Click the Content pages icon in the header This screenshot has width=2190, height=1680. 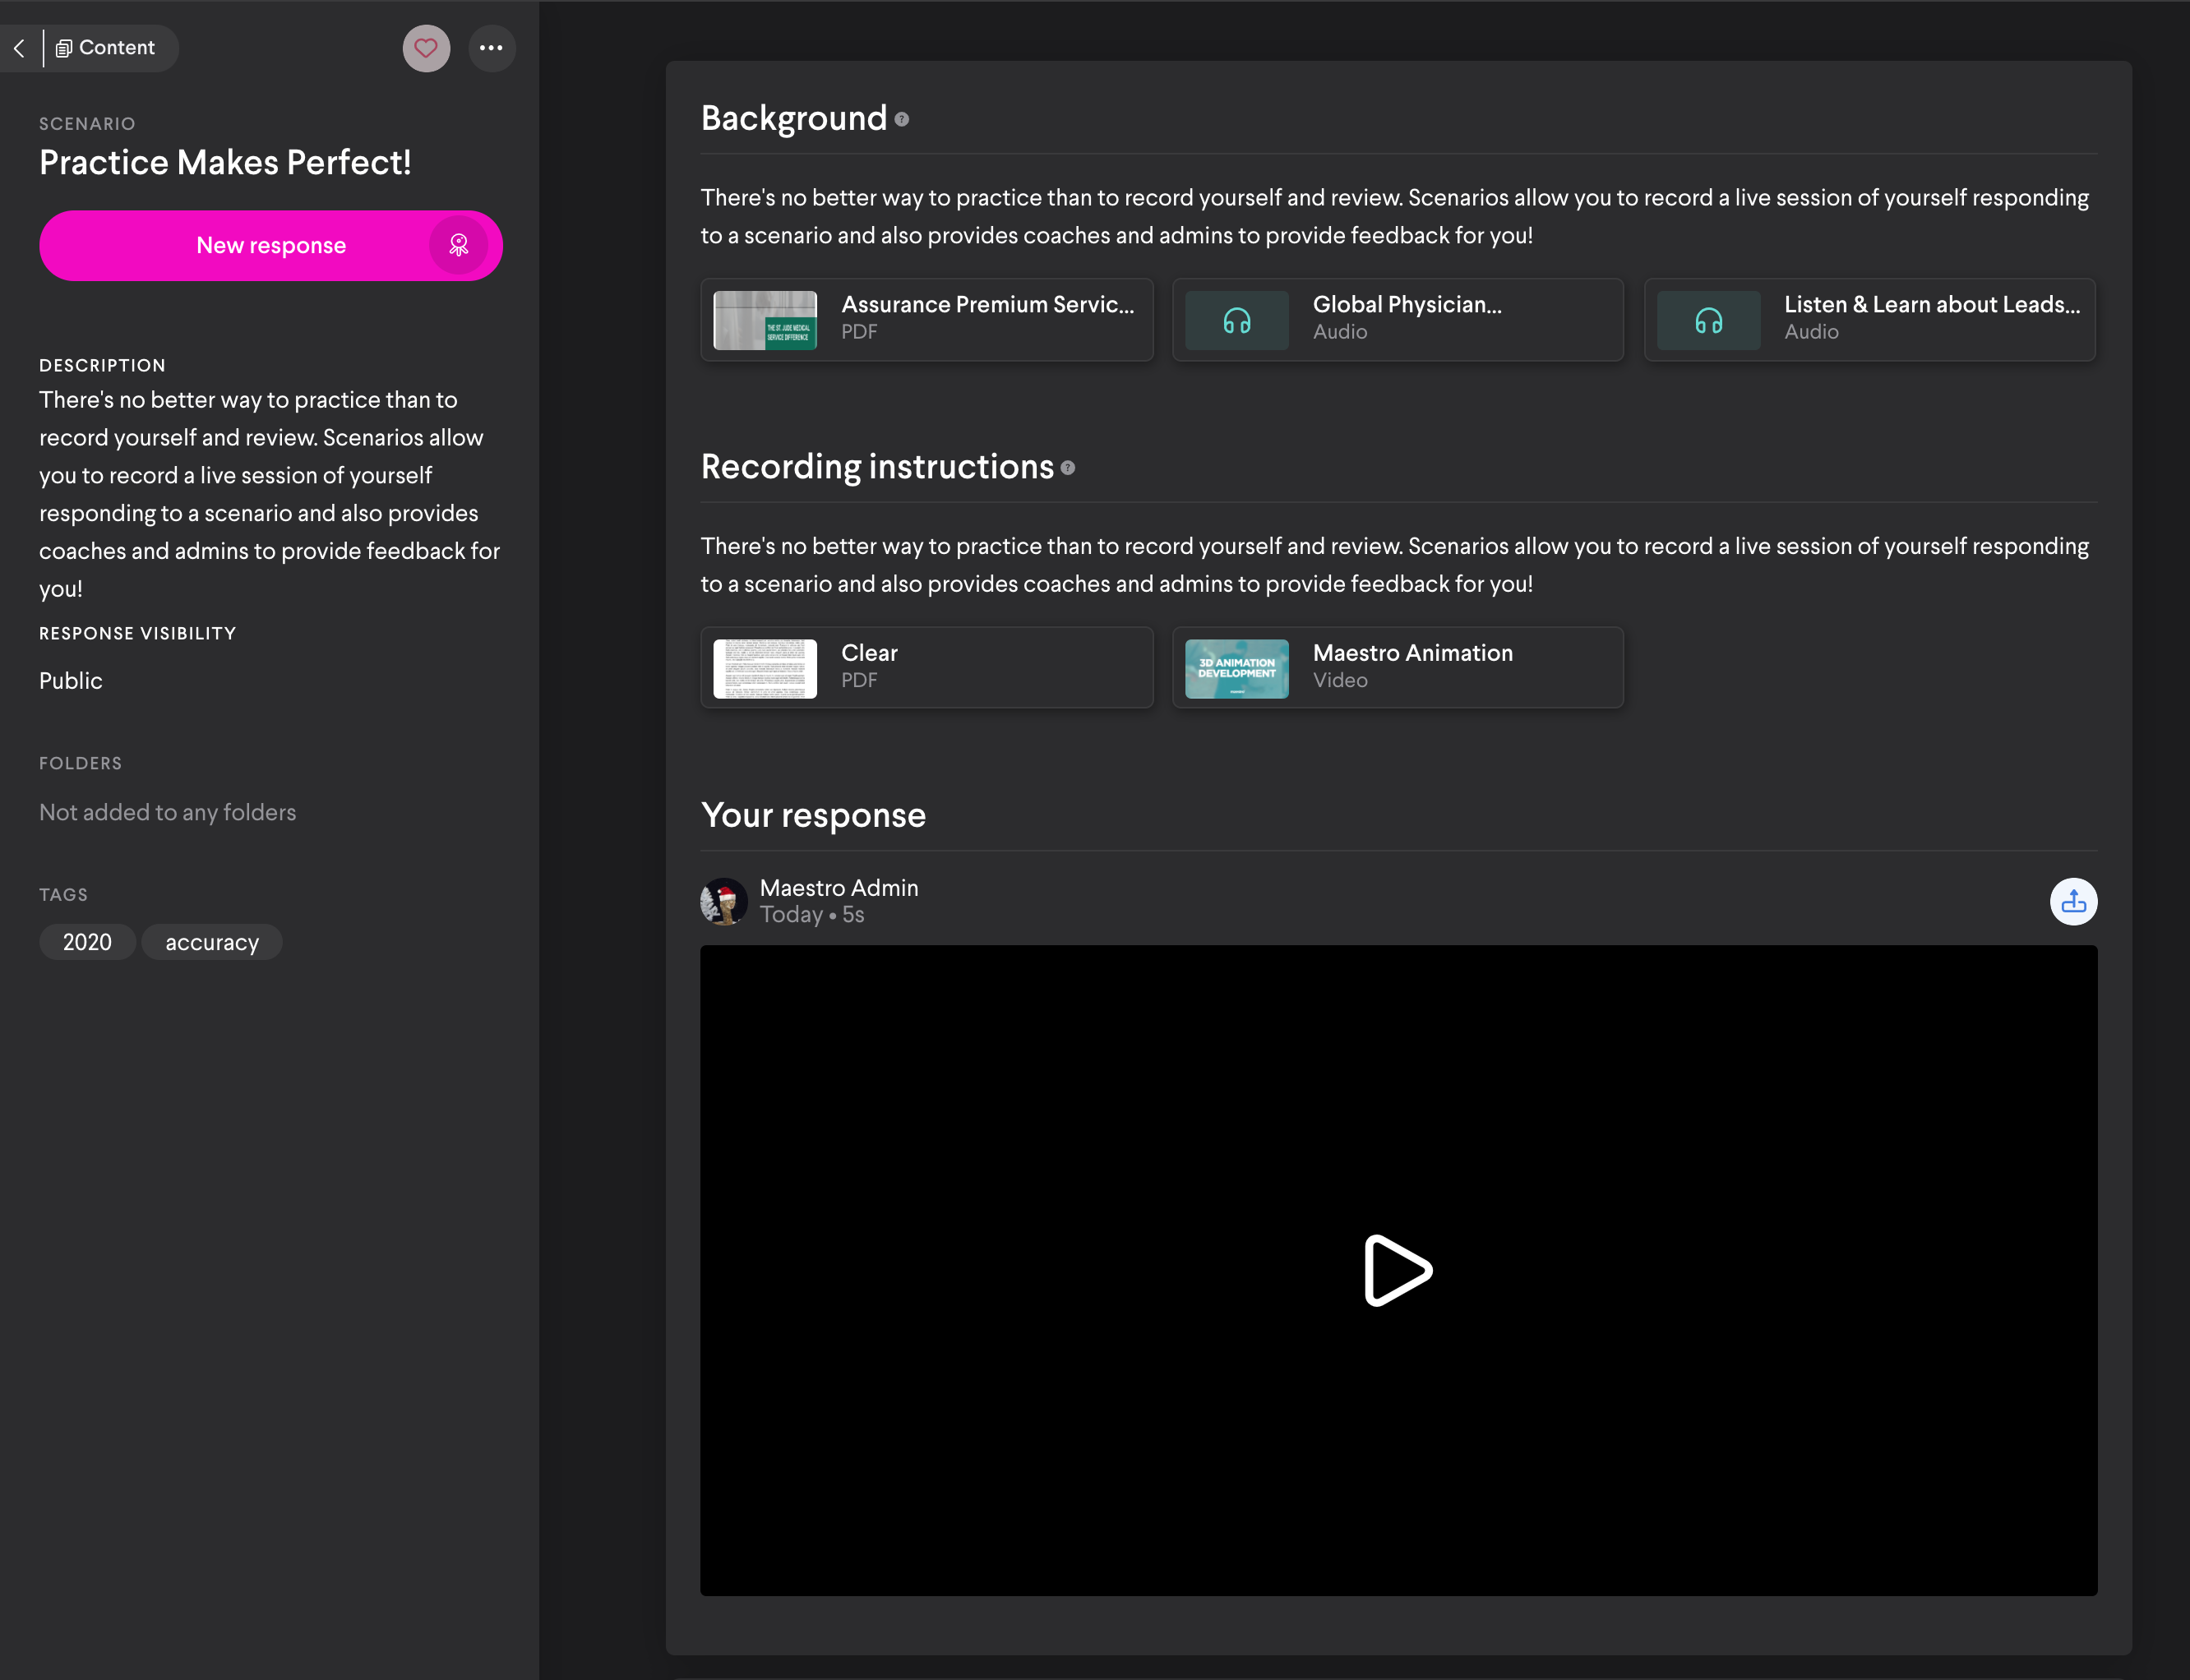tap(64, 48)
